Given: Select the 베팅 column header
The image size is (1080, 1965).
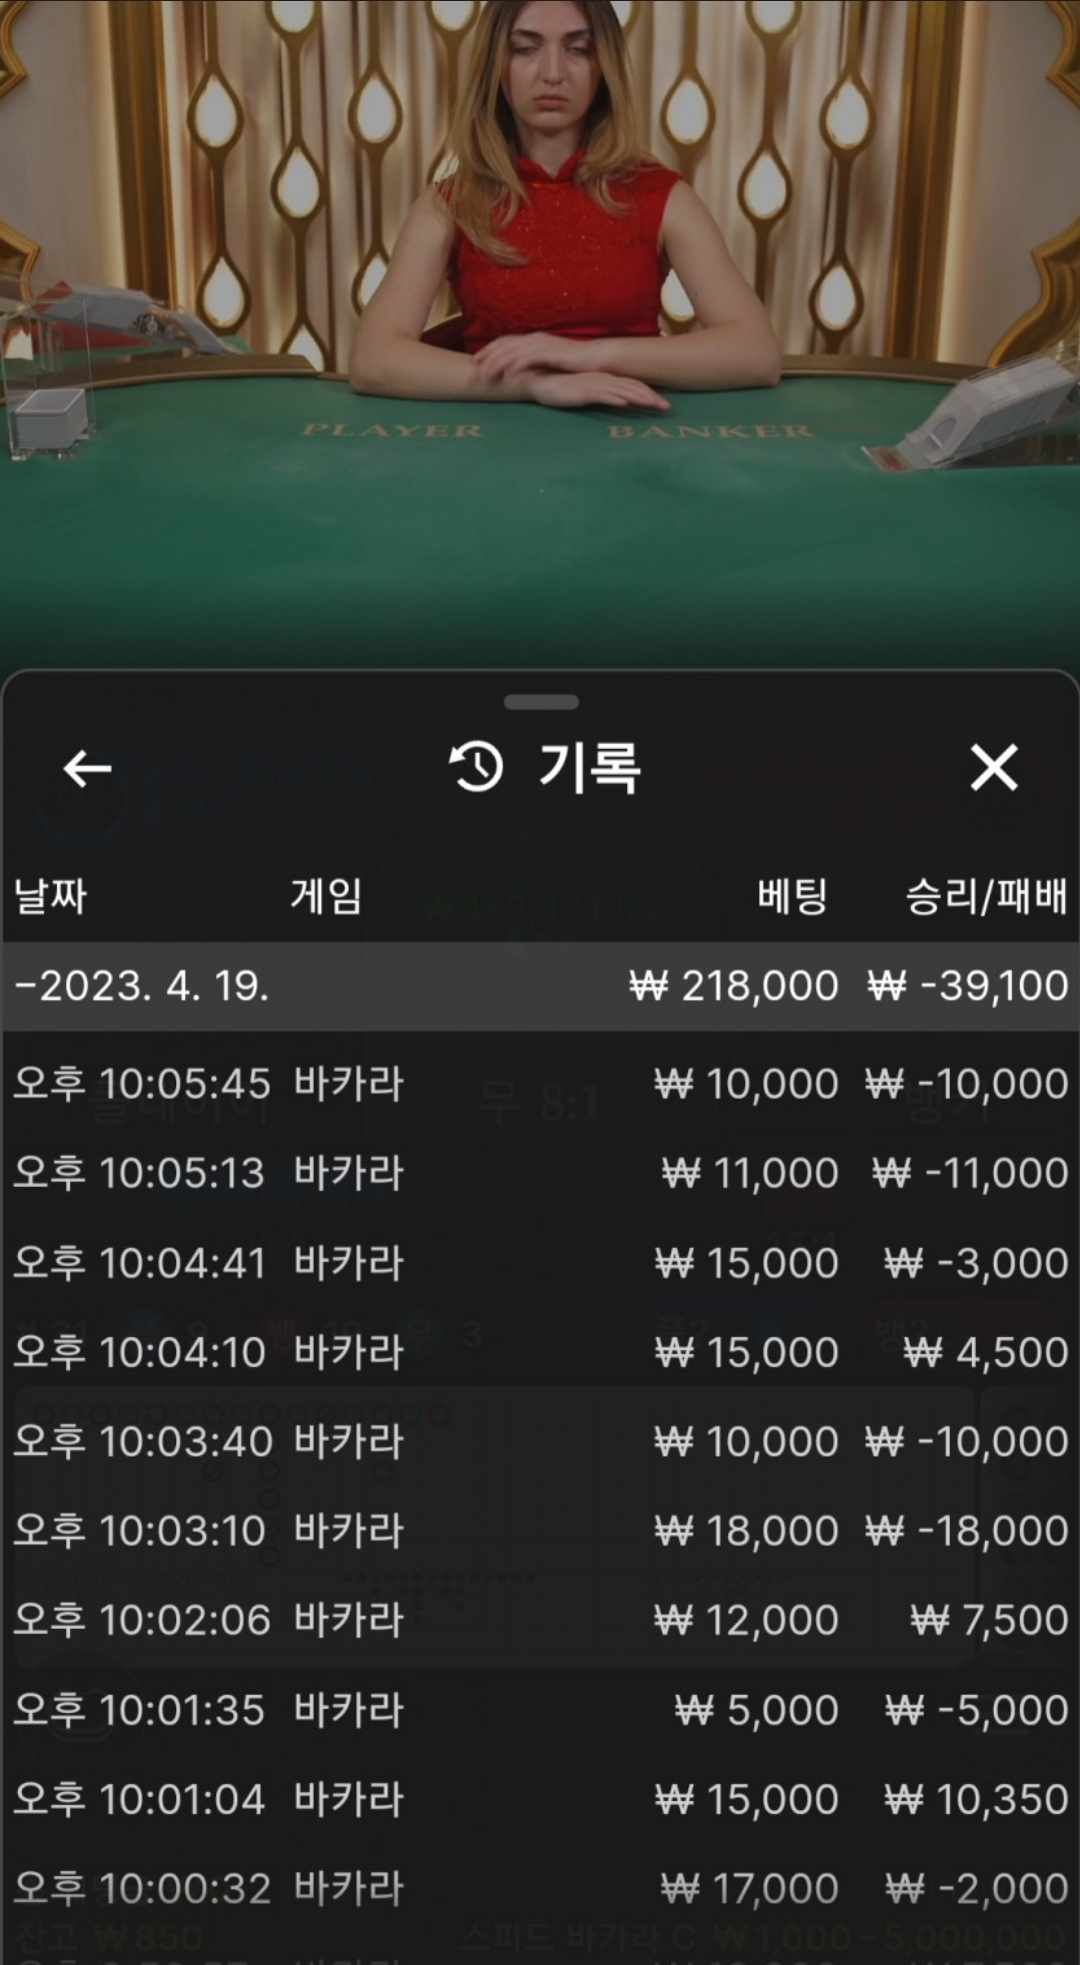Looking at the screenshot, I should tap(792, 895).
